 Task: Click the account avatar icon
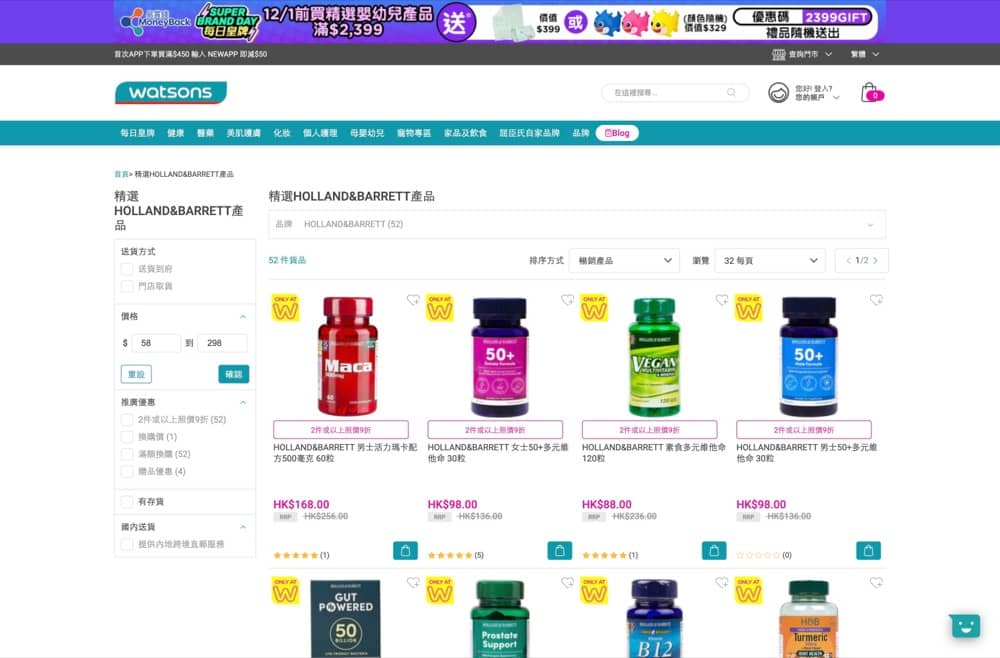[x=778, y=93]
